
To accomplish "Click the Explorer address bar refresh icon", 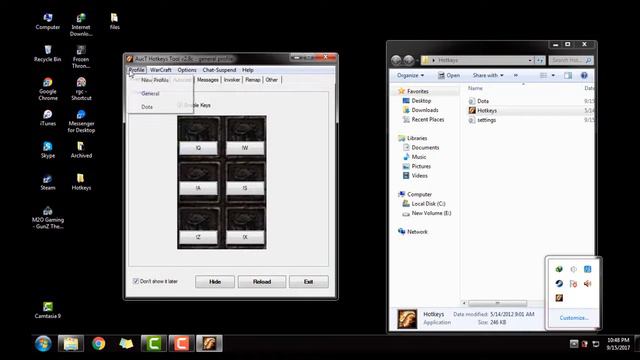I will point(540,60).
